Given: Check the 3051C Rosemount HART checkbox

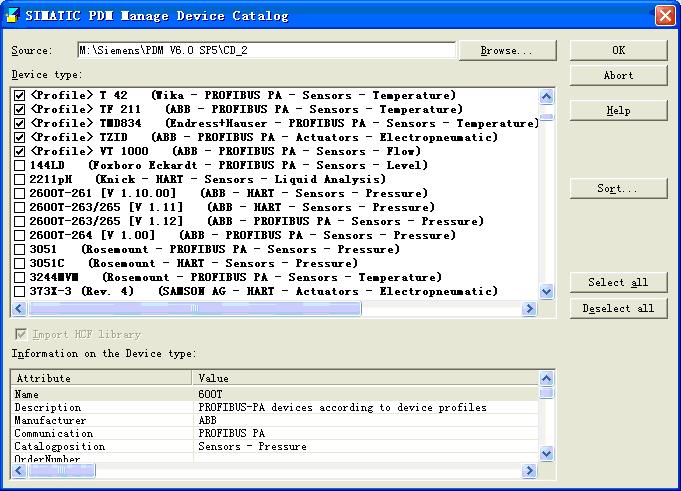Looking at the screenshot, I should [20, 263].
